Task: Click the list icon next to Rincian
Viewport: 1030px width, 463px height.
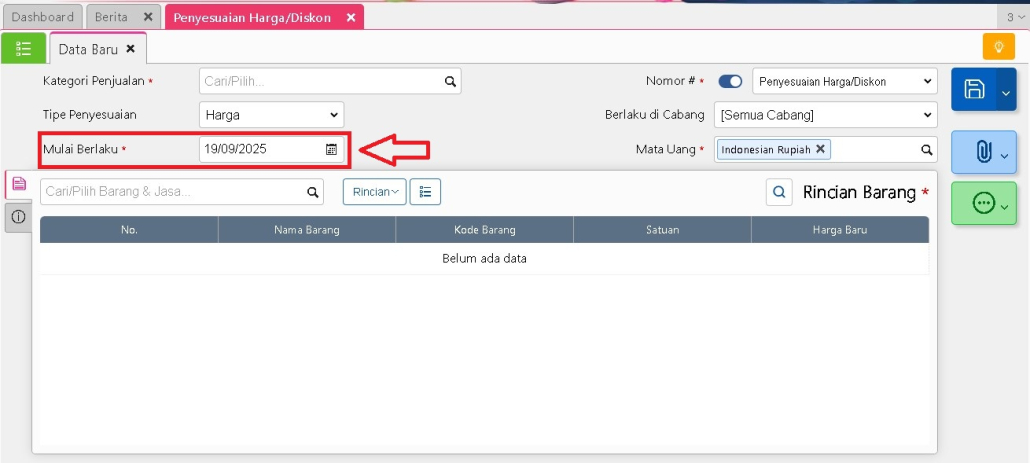Action: 425,192
